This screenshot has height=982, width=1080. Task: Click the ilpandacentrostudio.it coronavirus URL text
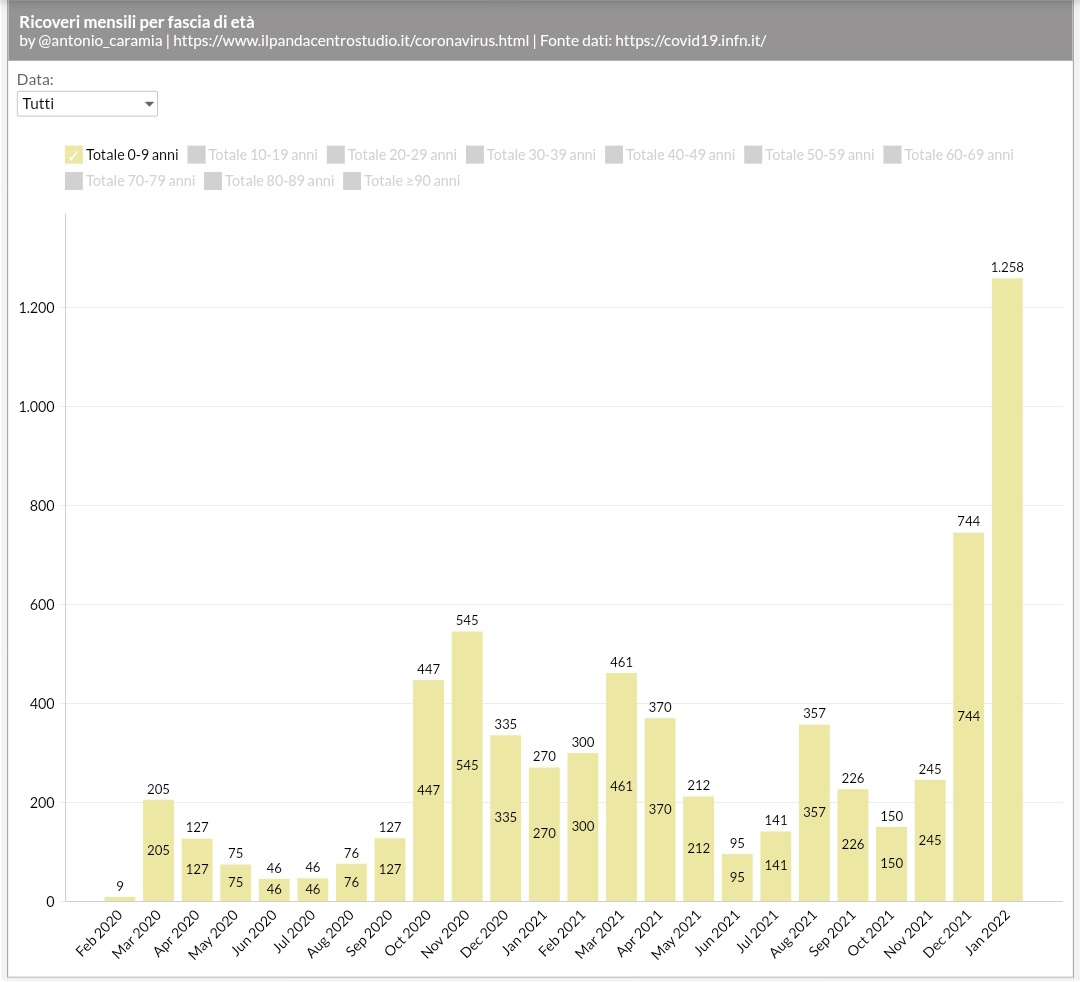pyautogui.click(x=351, y=41)
